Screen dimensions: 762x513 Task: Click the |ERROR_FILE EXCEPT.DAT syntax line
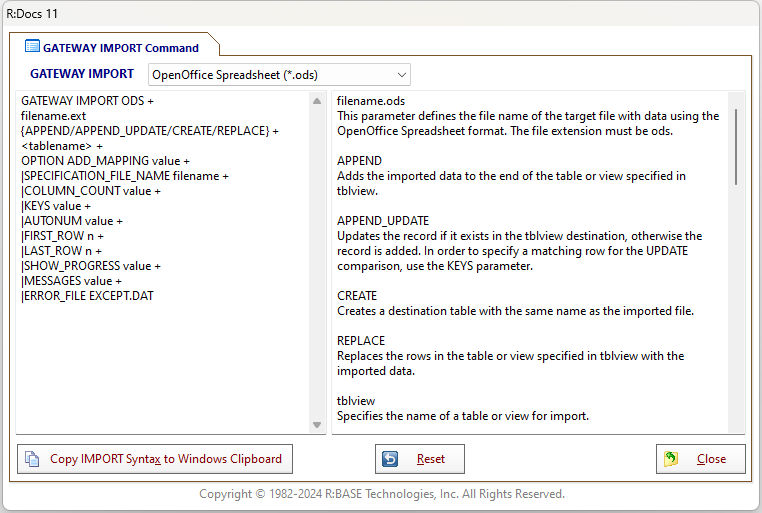pos(87,296)
